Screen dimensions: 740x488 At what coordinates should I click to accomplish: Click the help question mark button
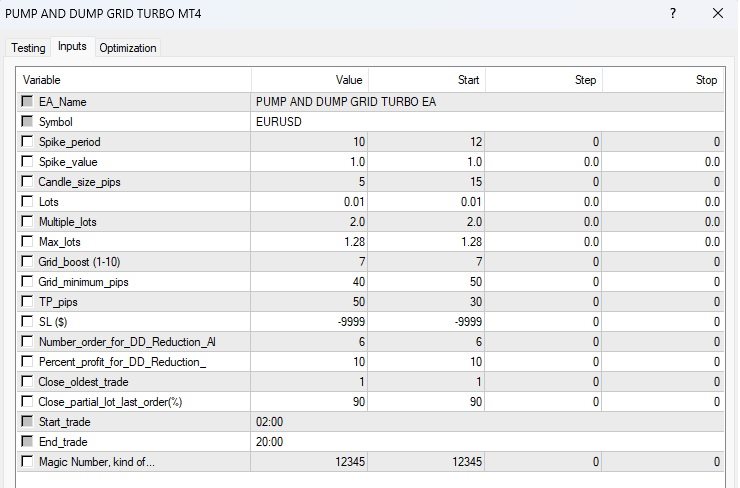click(673, 13)
